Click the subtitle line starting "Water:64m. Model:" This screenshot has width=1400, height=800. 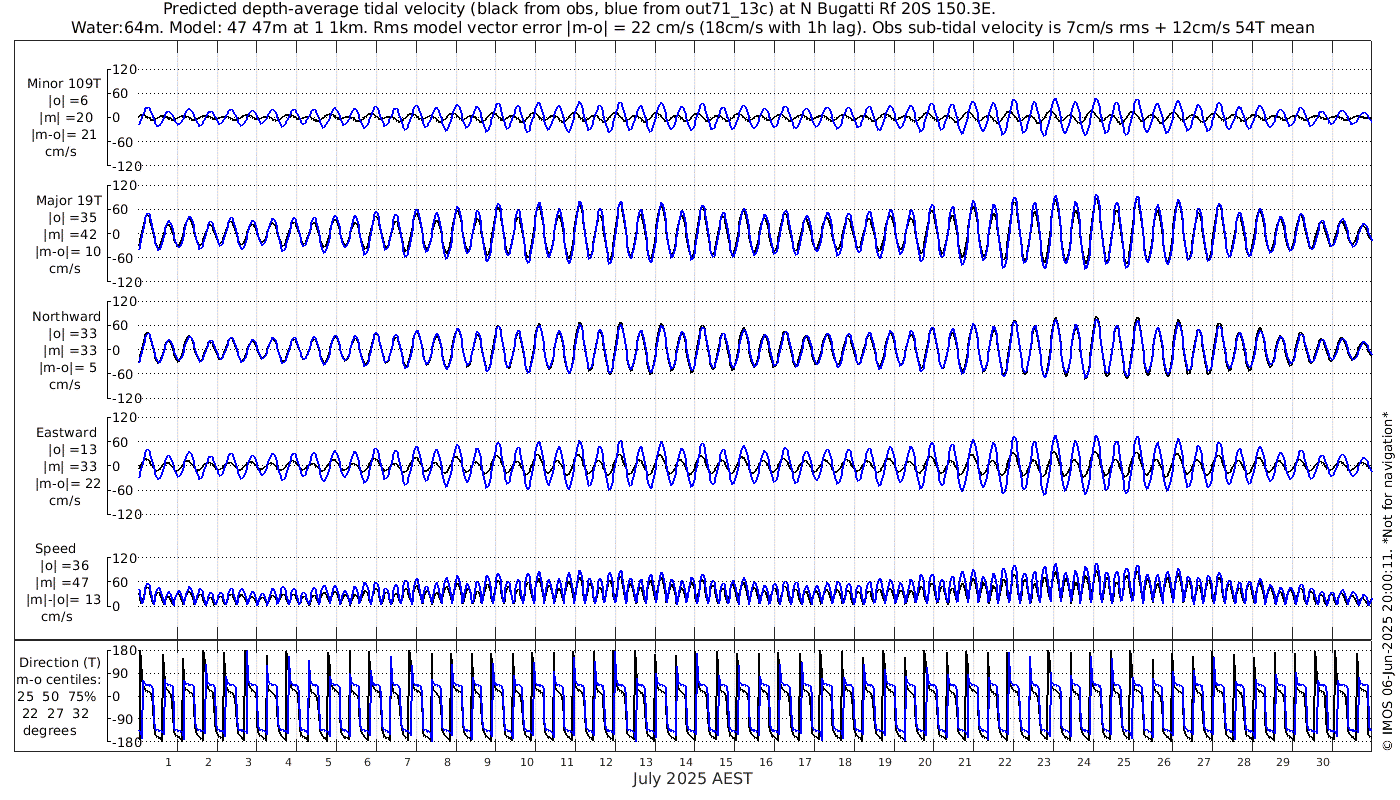692,27
